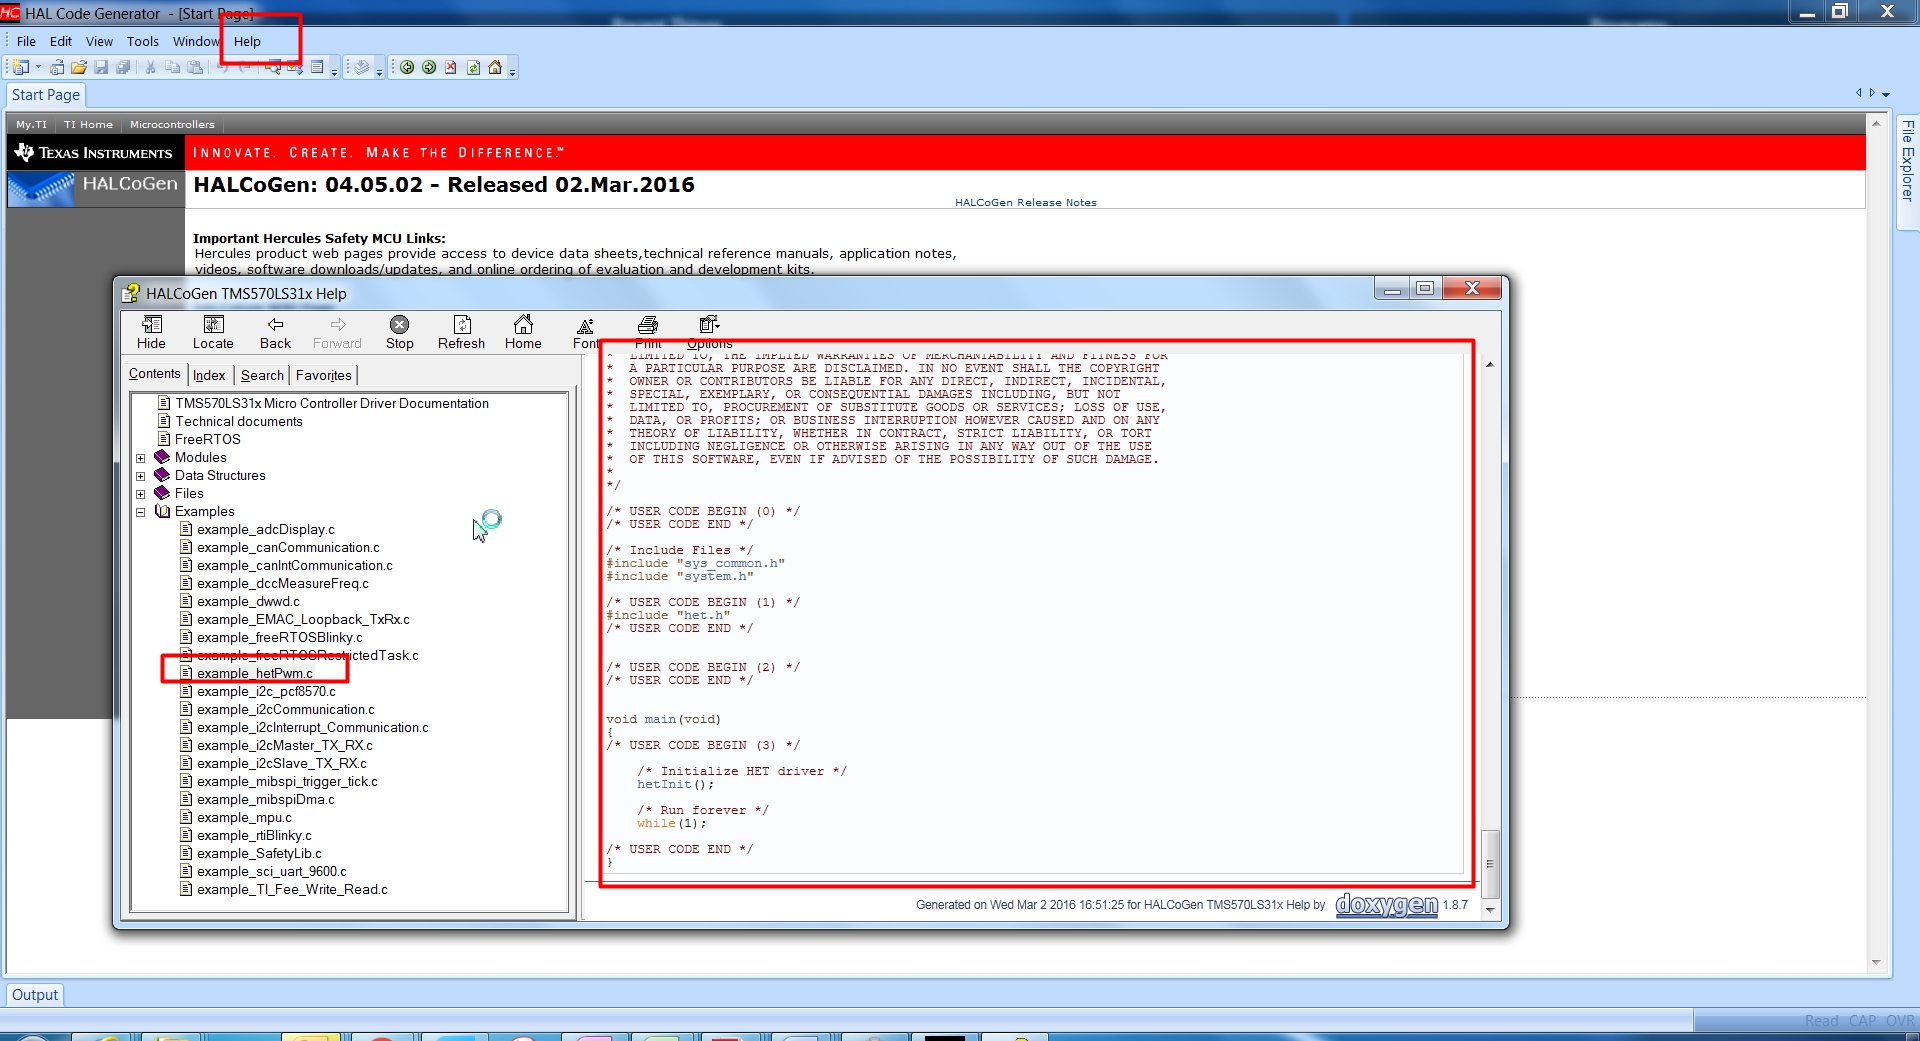Switch to the Favorites tab in Help
Screen dimensions: 1920x1041
[x=324, y=375]
